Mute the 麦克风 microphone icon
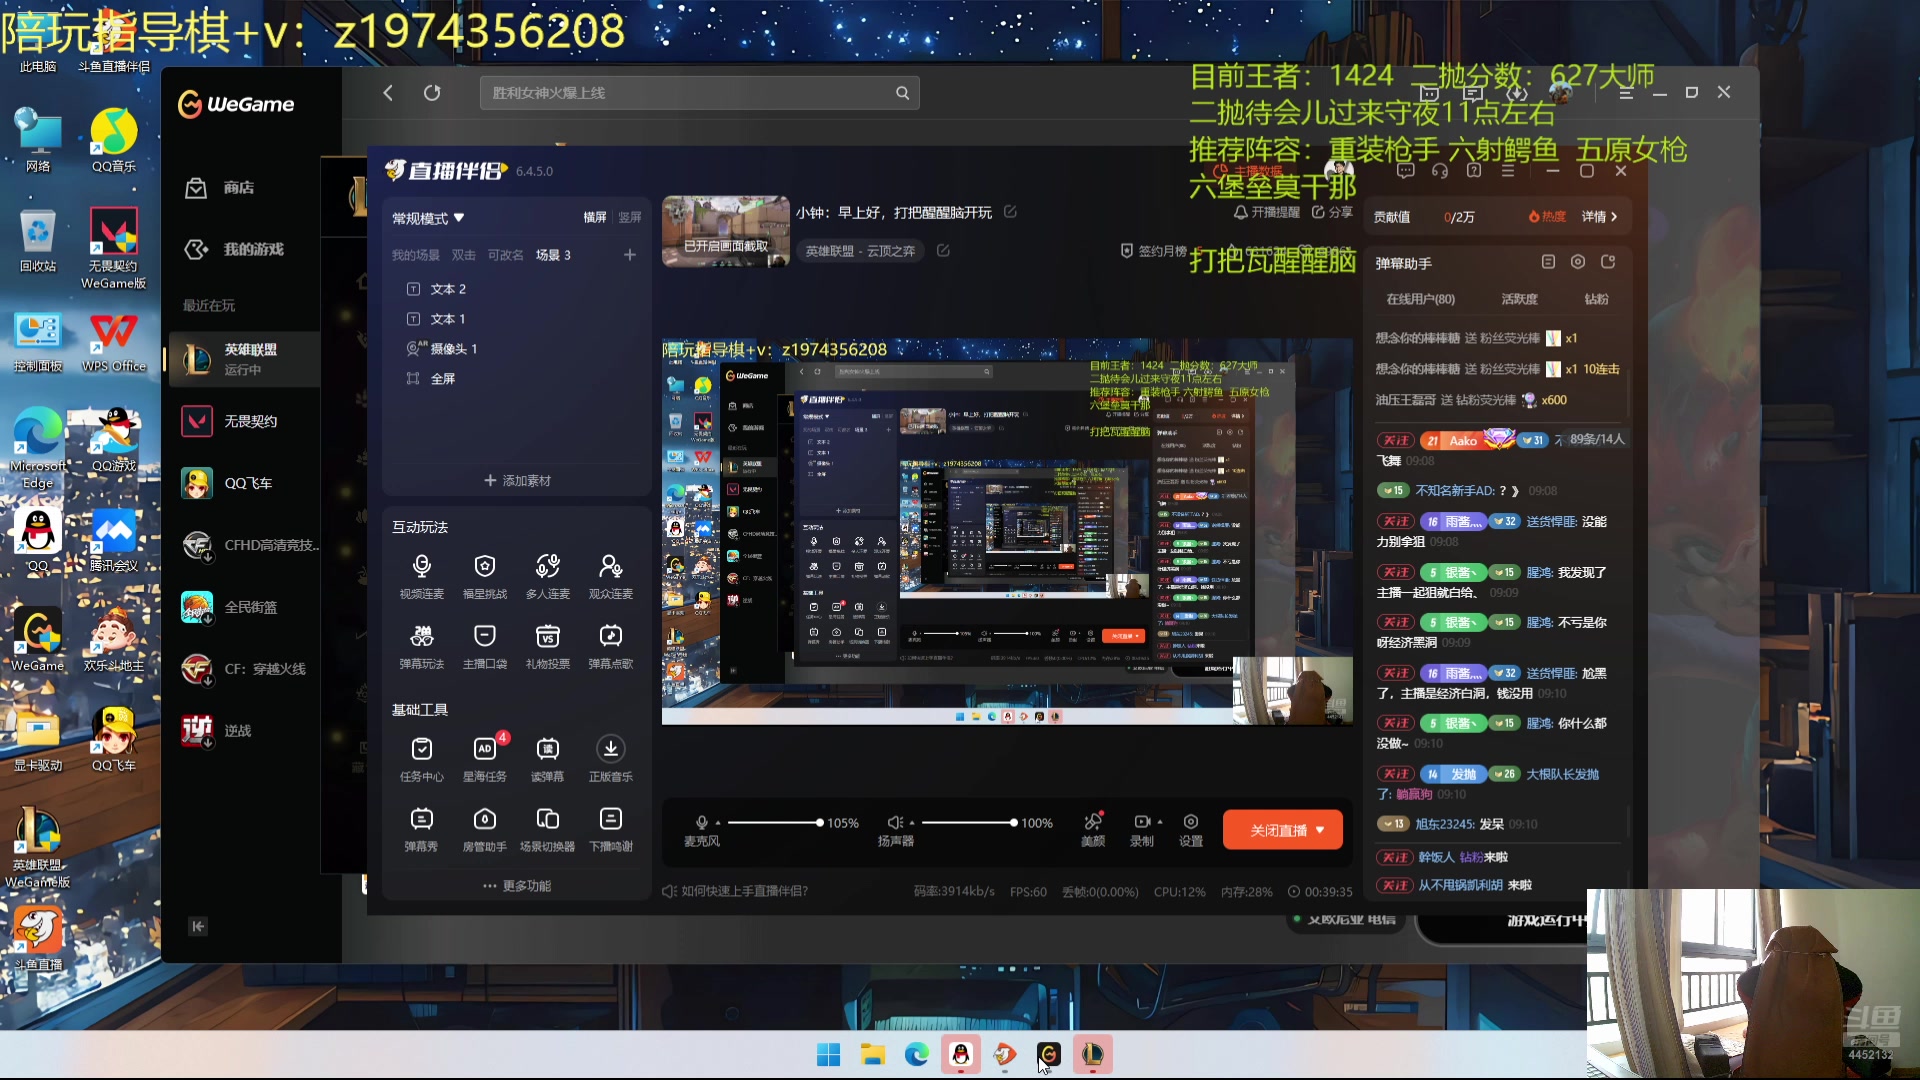The width and height of the screenshot is (1920, 1080). (702, 822)
